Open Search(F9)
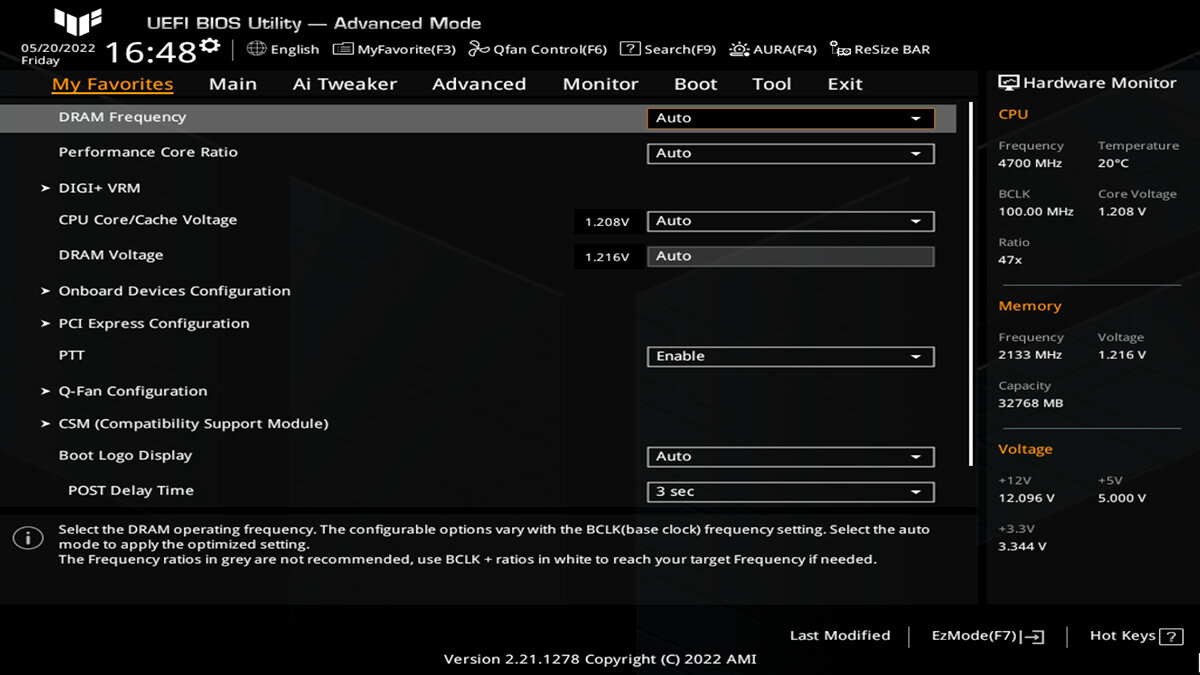 (x=668, y=49)
